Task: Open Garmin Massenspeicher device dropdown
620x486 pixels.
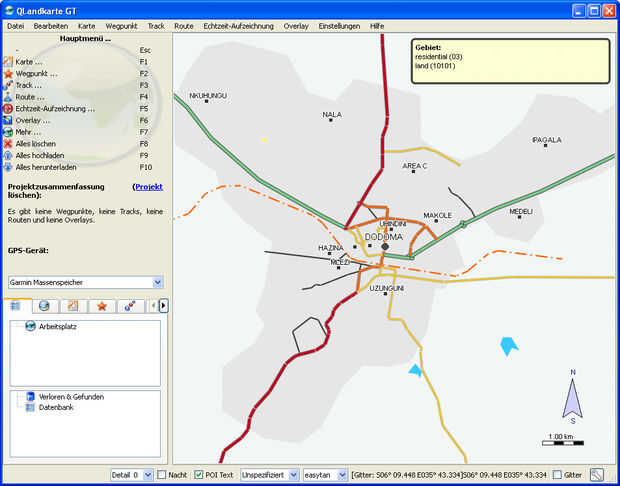Action: (85, 282)
